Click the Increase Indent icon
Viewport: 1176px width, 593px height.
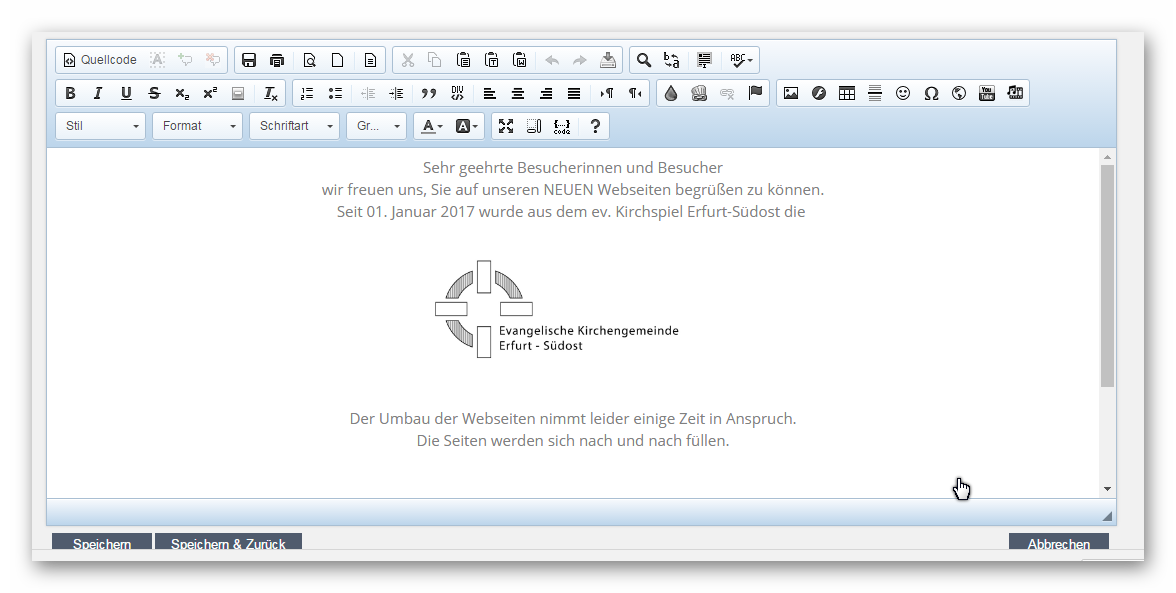396,93
